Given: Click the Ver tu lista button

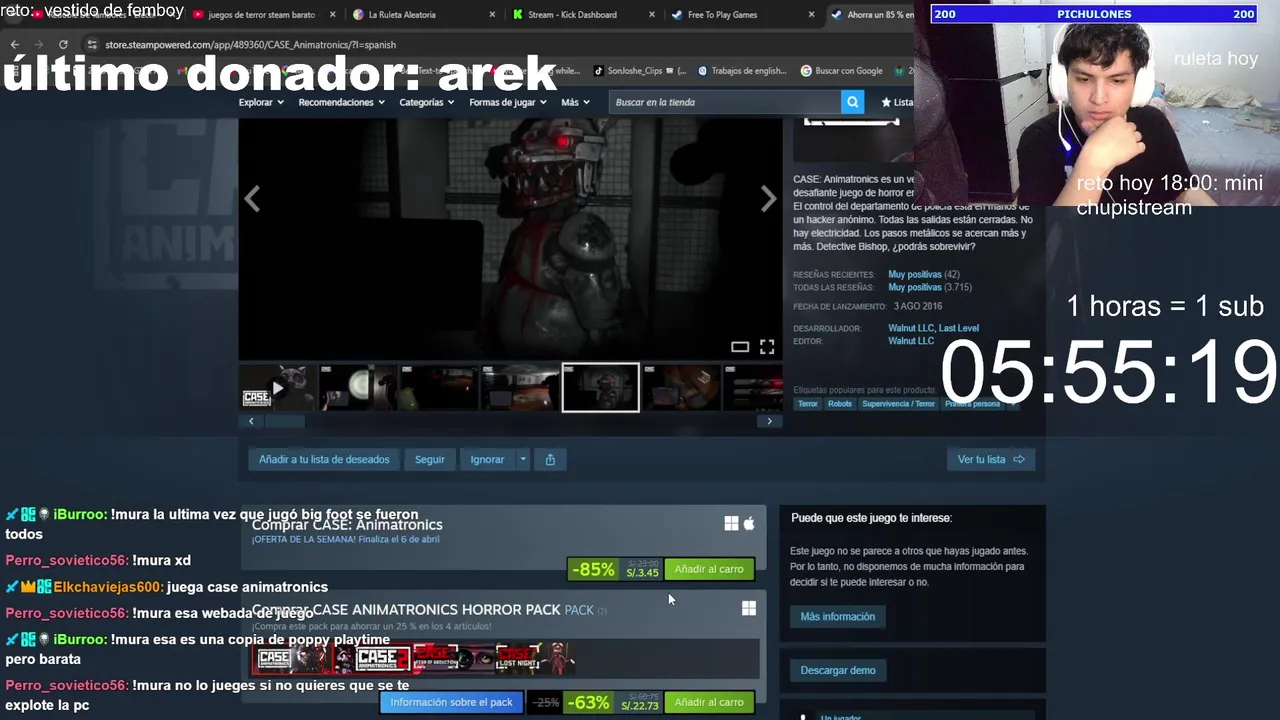Looking at the screenshot, I should (x=990, y=459).
